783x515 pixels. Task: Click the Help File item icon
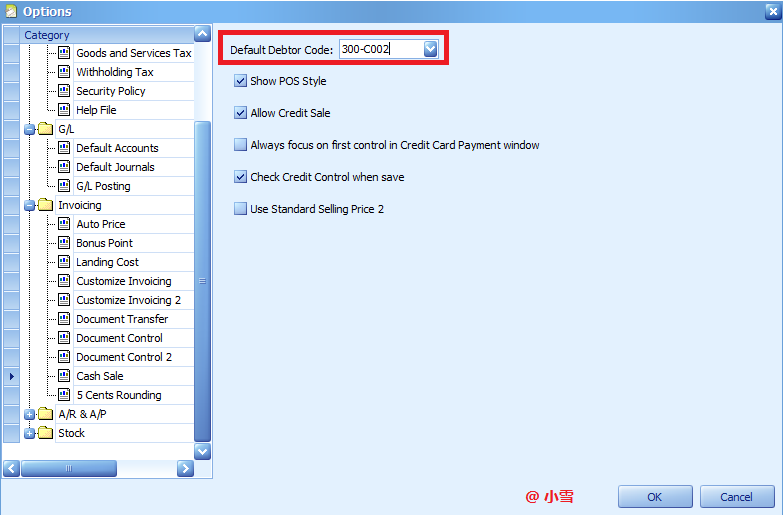64,109
